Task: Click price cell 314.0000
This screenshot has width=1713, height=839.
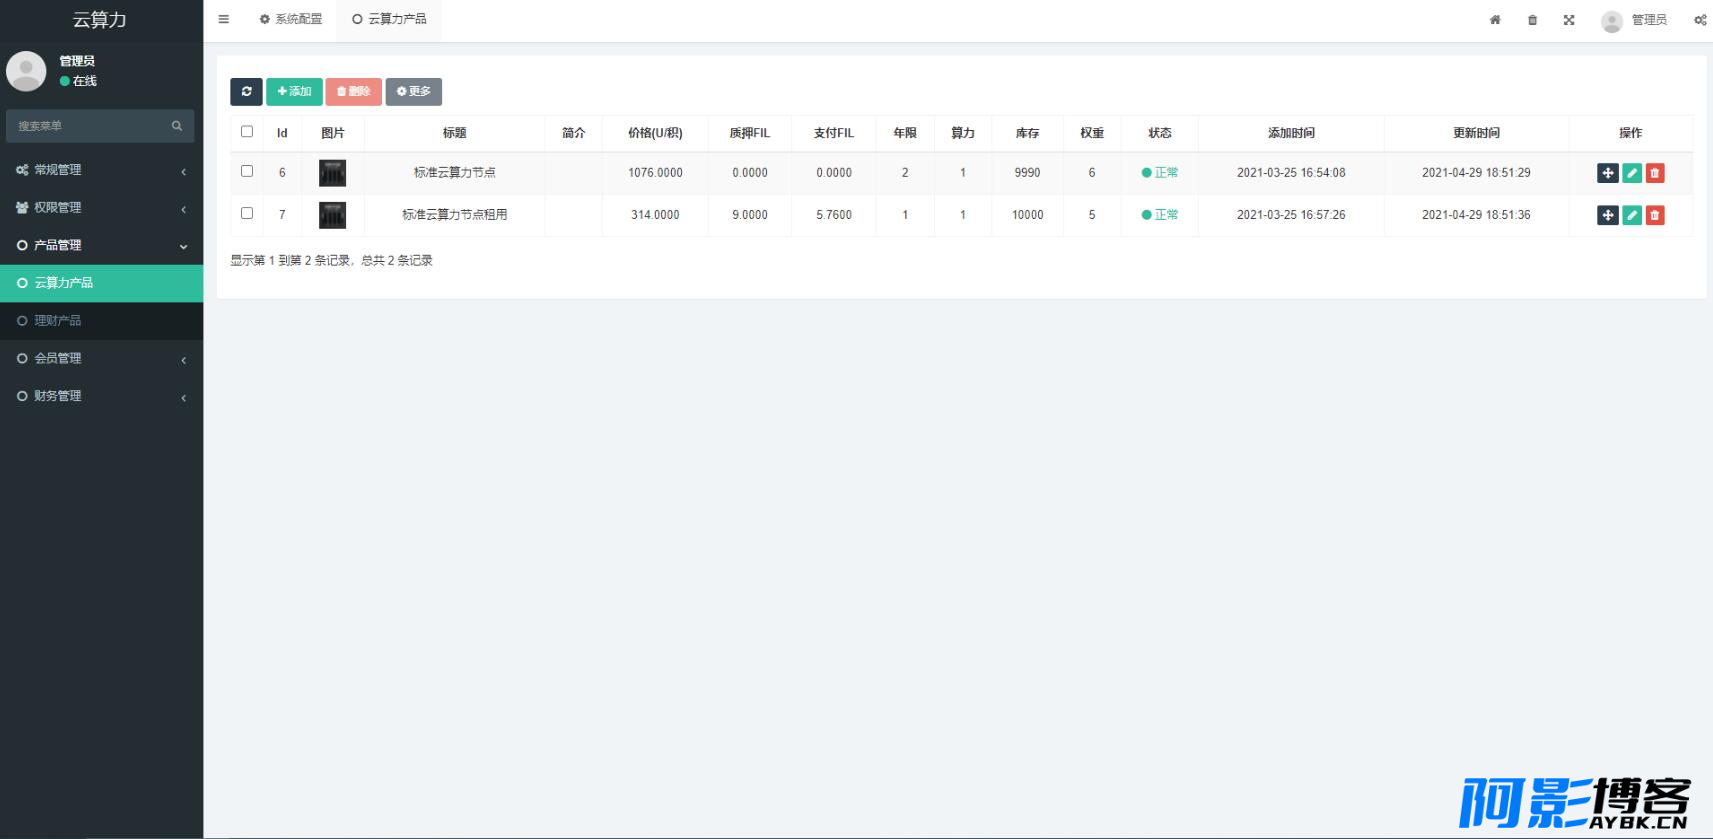Action: (655, 215)
